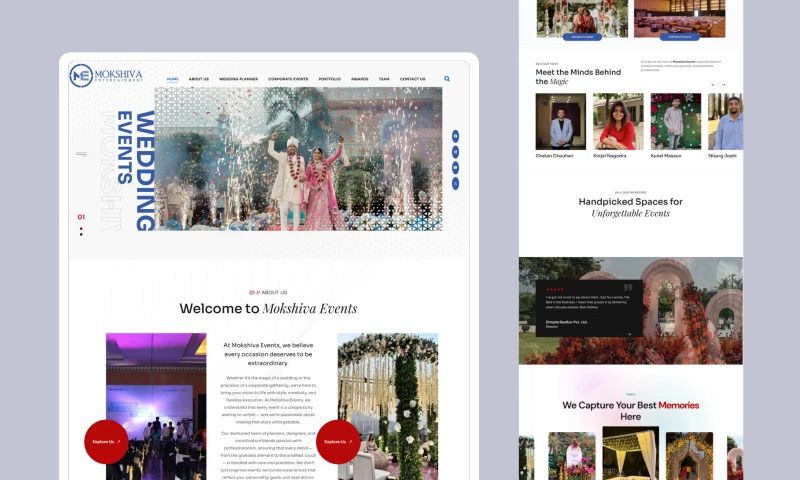Open the Corporate Events menu item

click(288, 79)
